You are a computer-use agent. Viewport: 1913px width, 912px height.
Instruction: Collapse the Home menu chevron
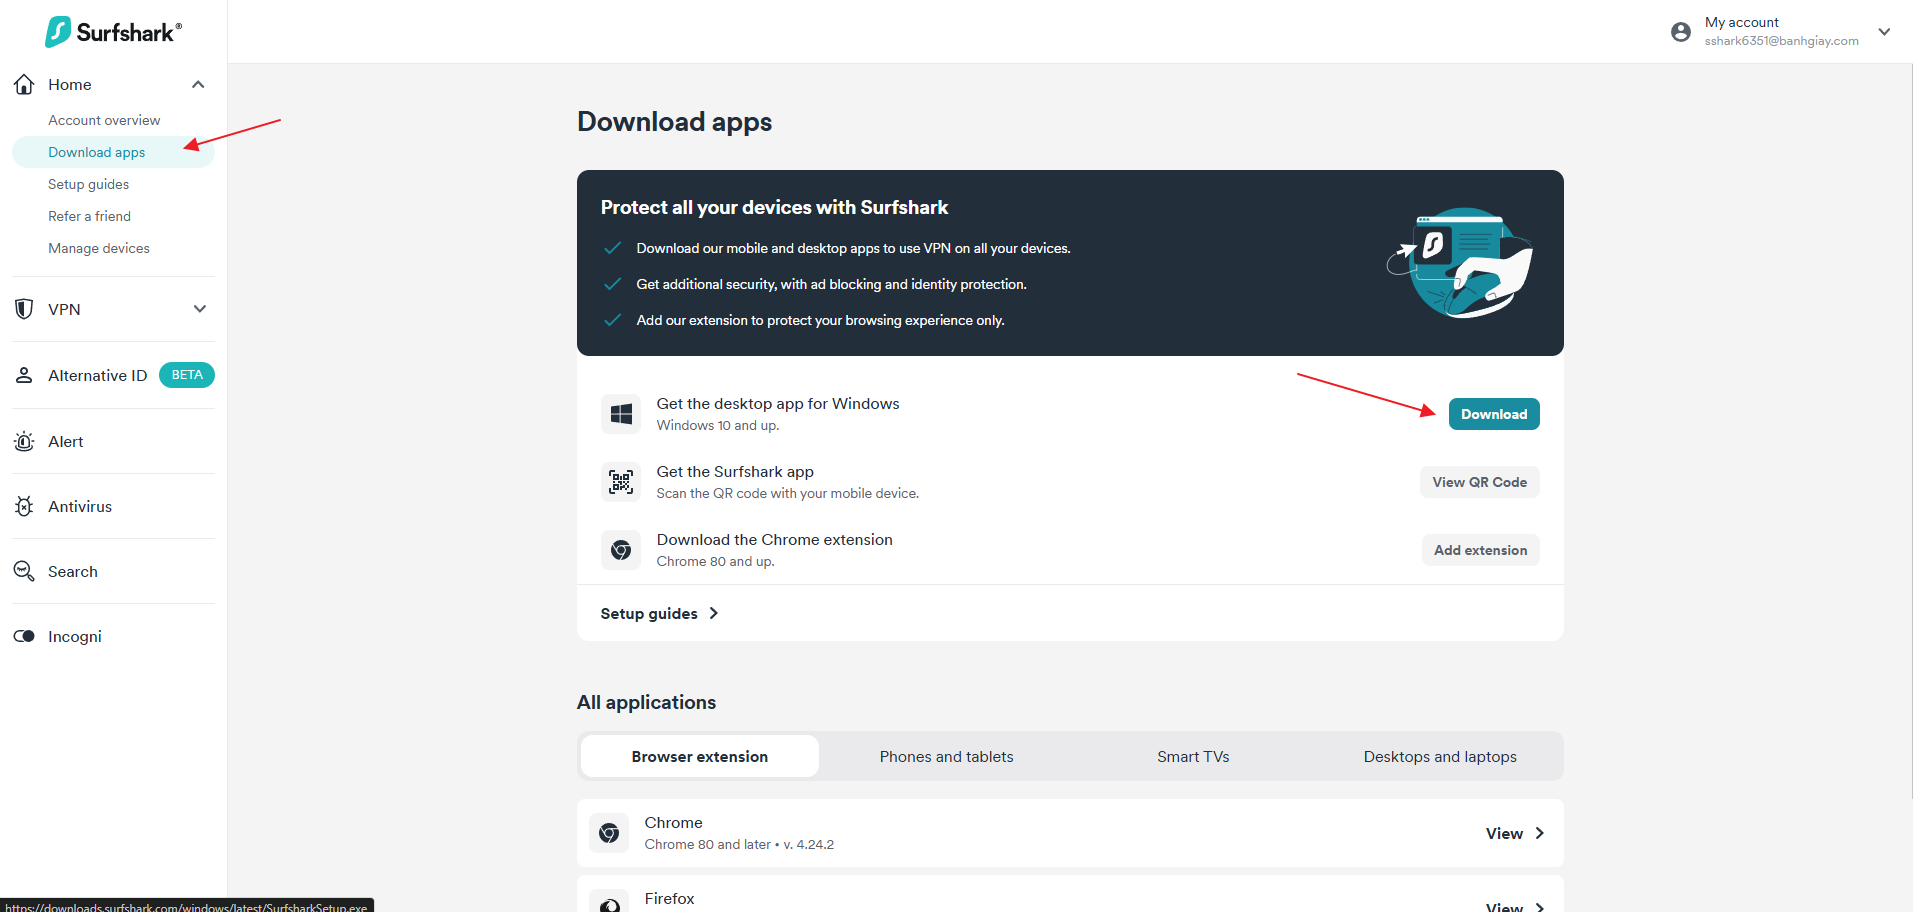pos(198,85)
